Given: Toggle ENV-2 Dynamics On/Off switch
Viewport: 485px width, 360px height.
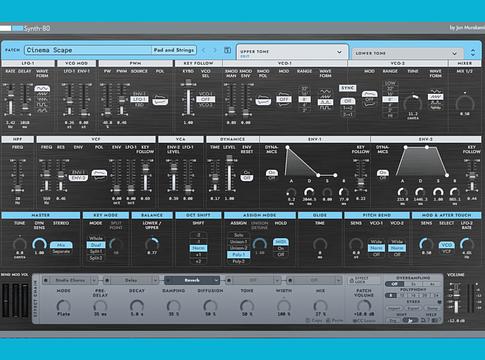Looking at the screenshot, I should pyautogui.click(x=383, y=175).
